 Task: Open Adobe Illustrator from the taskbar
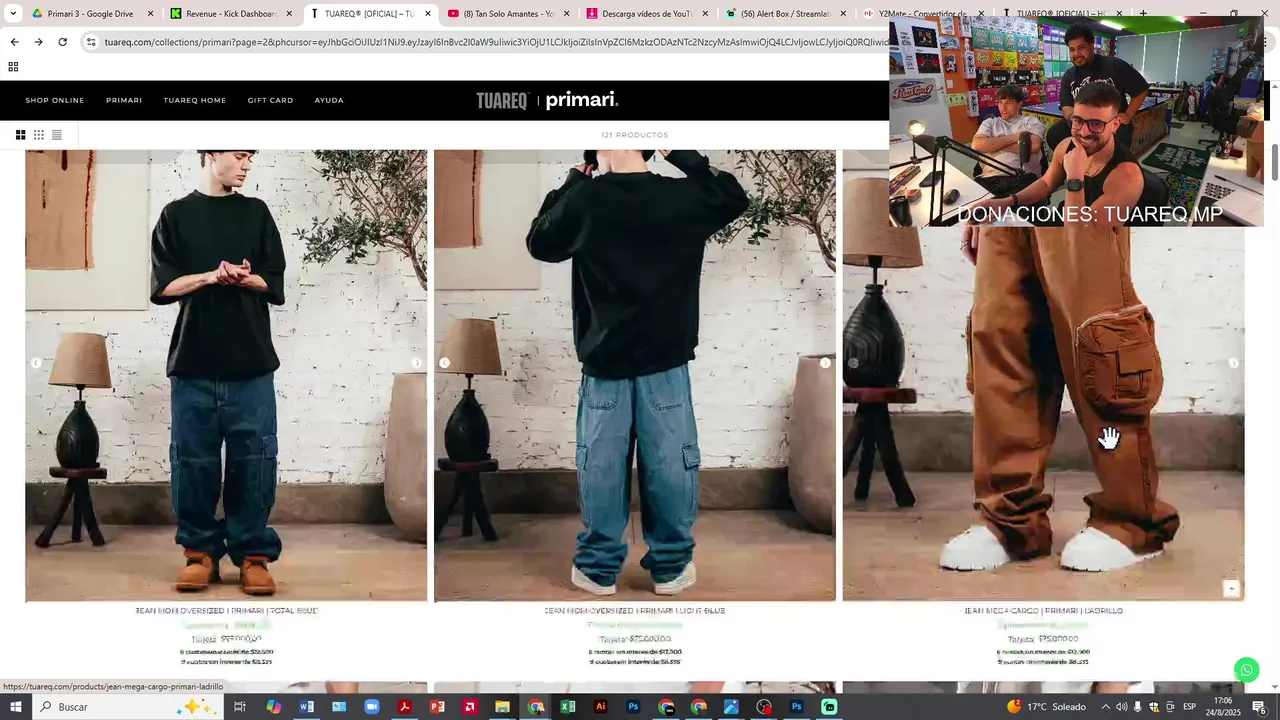(x=600, y=707)
